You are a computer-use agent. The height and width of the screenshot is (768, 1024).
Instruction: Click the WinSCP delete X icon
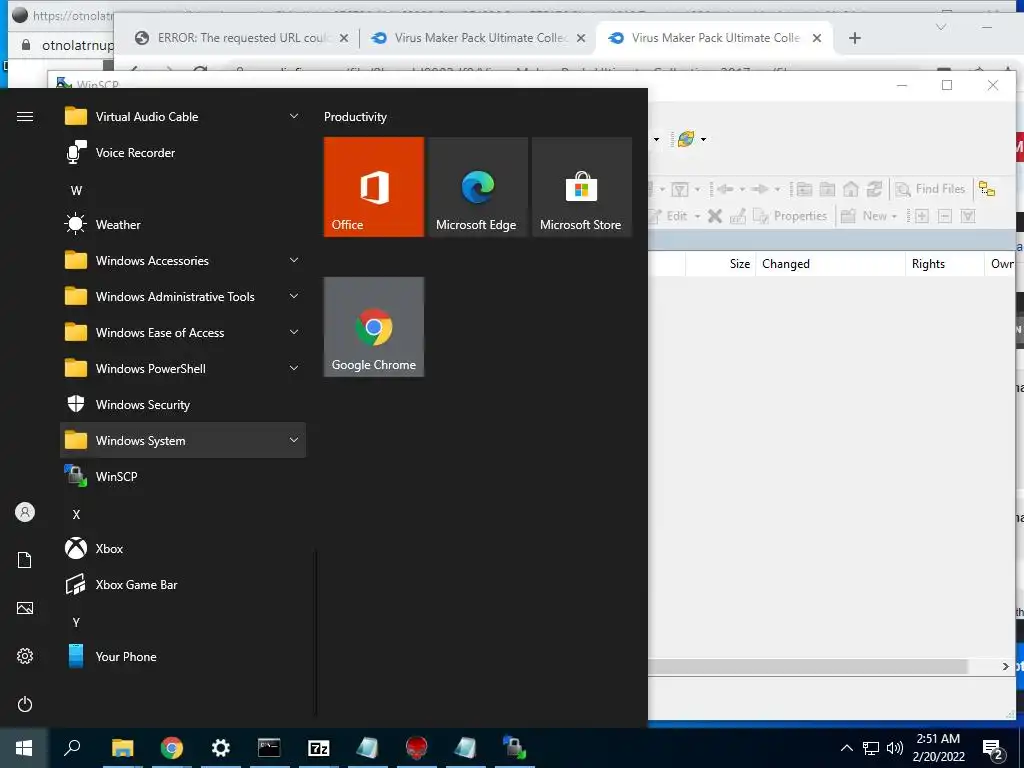714,216
